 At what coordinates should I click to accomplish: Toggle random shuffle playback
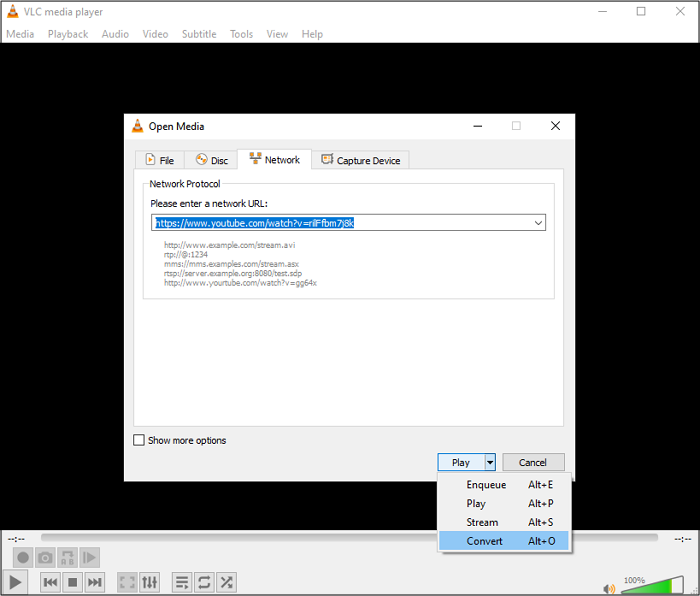pyautogui.click(x=227, y=582)
